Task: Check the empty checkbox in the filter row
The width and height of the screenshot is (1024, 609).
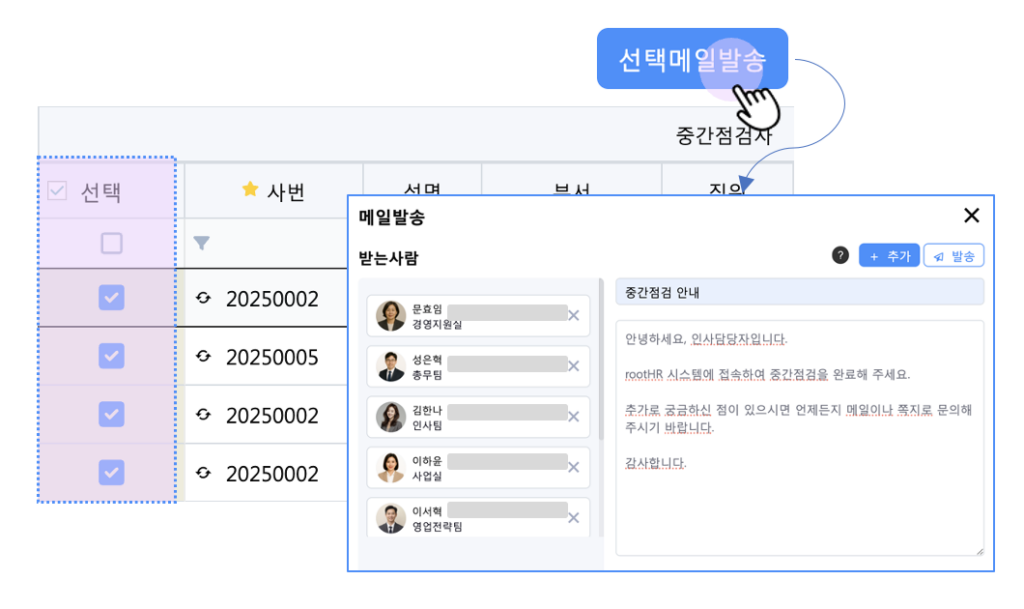Action: pyautogui.click(x=111, y=243)
